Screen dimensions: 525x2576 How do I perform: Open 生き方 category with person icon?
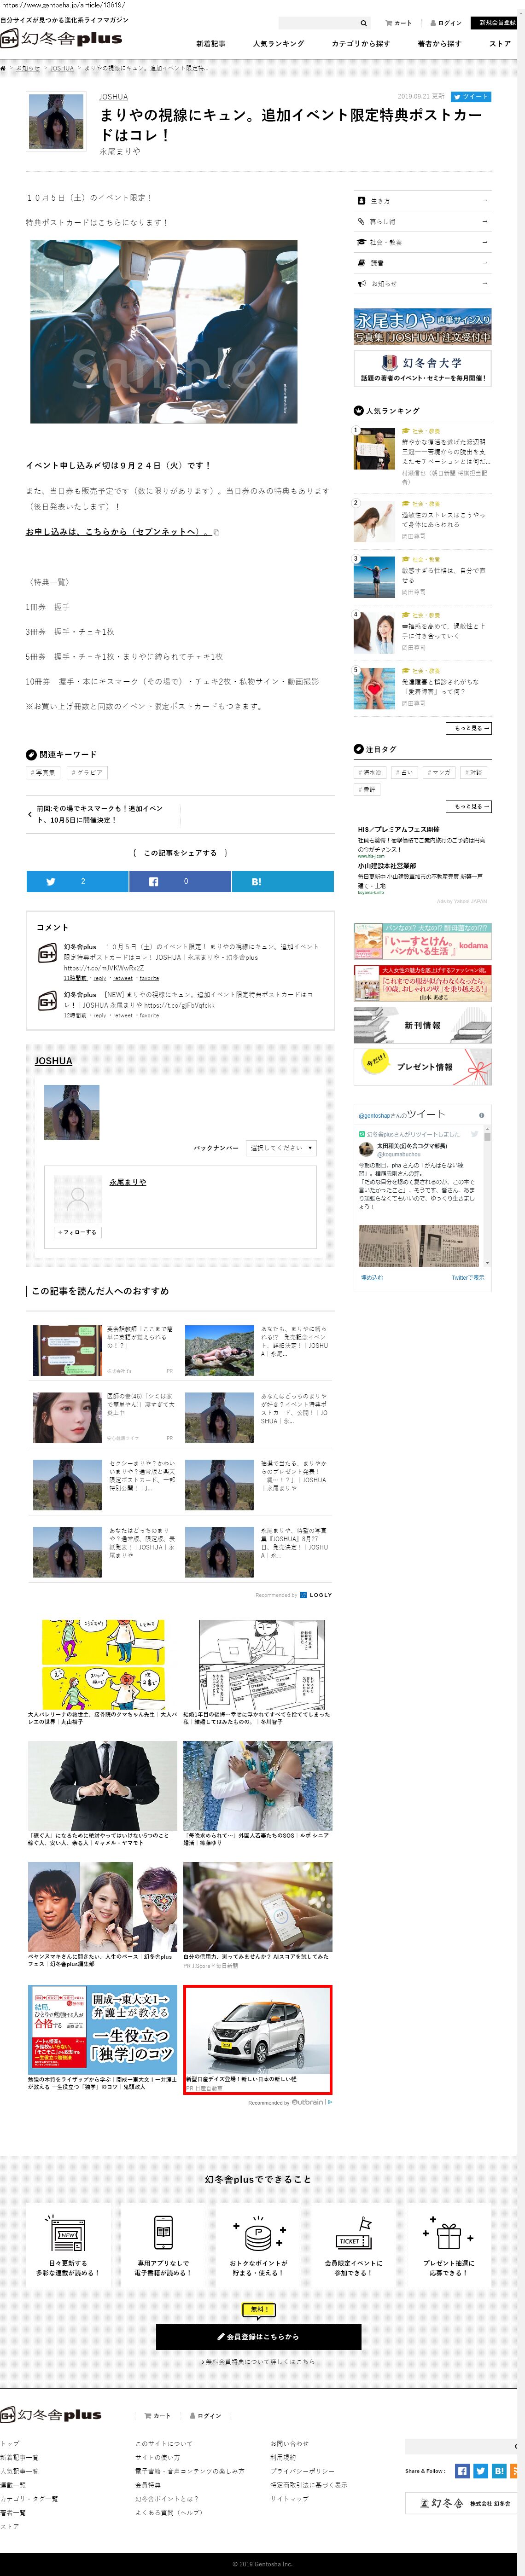tap(423, 201)
